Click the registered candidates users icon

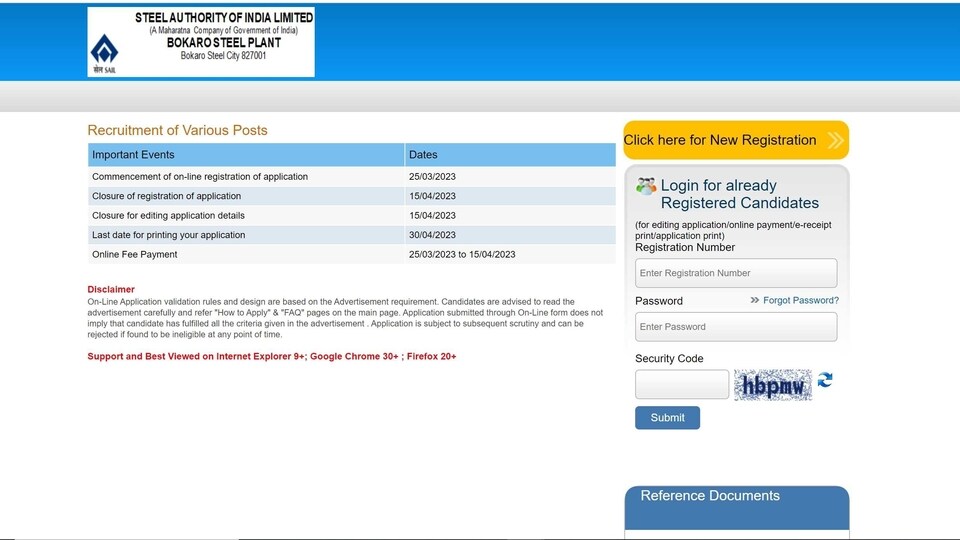tap(645, 186)
